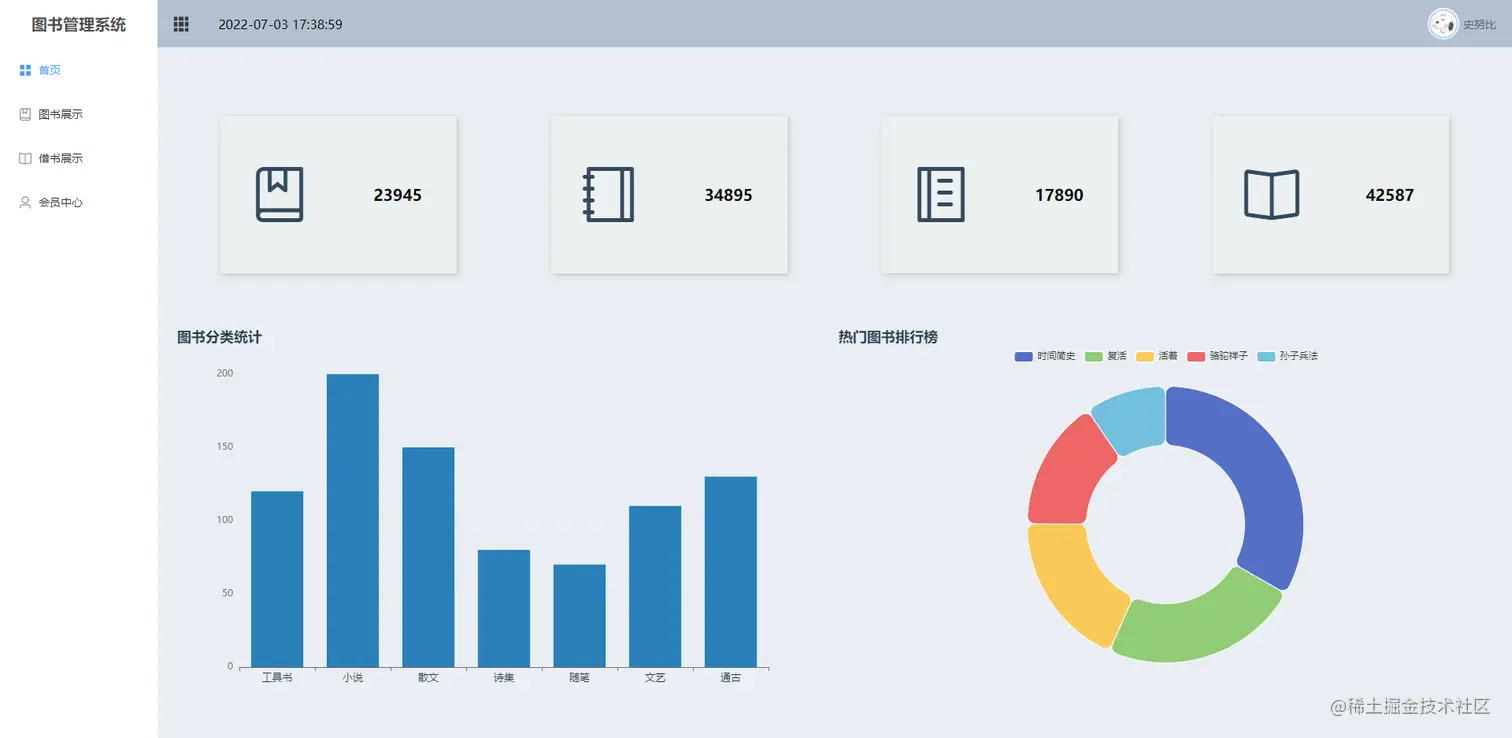This screenshot has height=738, width=1512.
Task: Click the 小说 axis label
Action: point(353,678)
